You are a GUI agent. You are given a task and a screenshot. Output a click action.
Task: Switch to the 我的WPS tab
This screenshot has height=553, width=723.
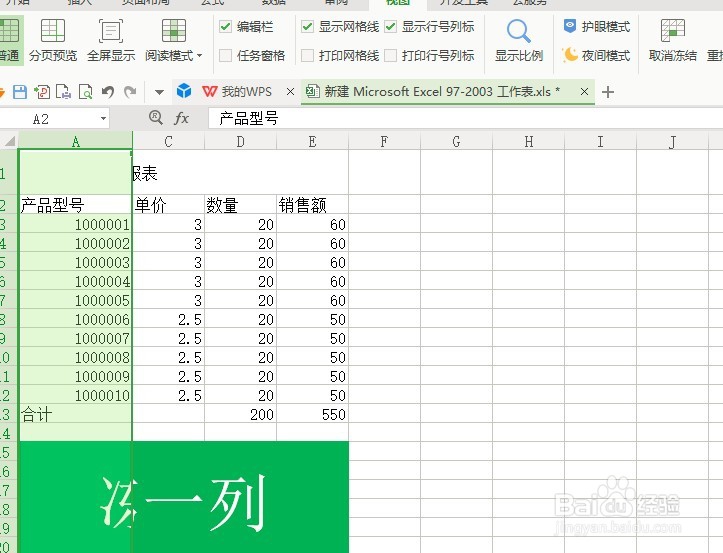coord(237,92)
